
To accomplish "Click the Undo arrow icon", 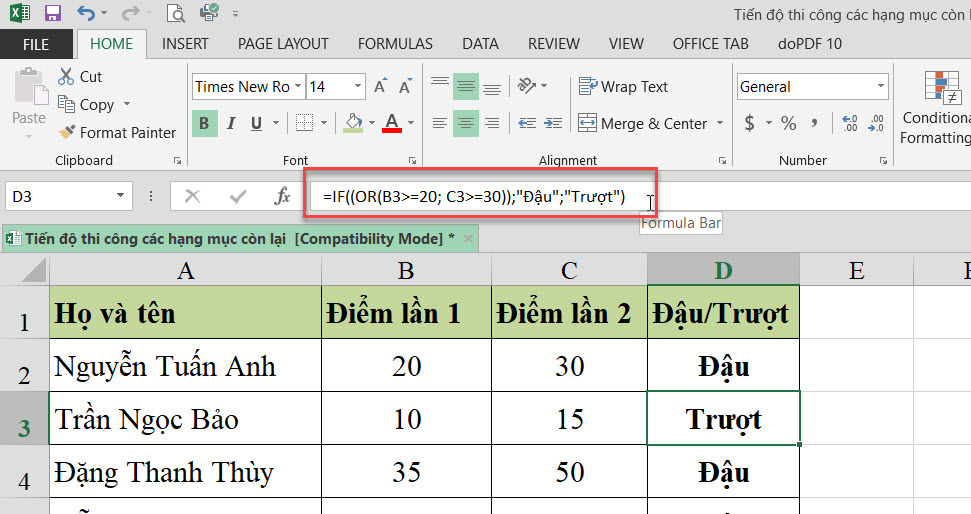I will point(86,12).
